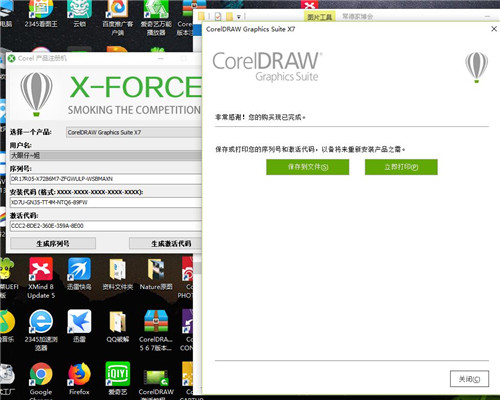This screenshot has width=500, height=400.
Task: Click the activation code field in keygen
Action: coord(106,226)
